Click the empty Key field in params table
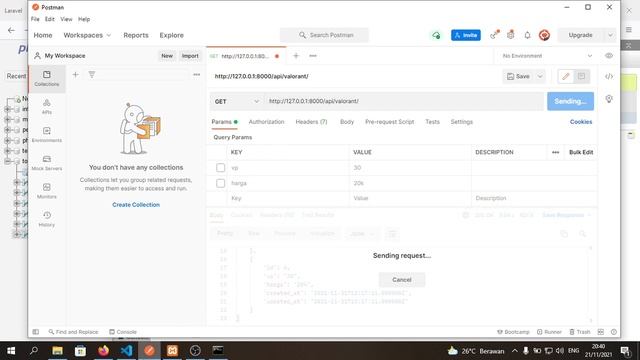The width and height of the screenshot is (640, 360). click(x=288, y=198)
